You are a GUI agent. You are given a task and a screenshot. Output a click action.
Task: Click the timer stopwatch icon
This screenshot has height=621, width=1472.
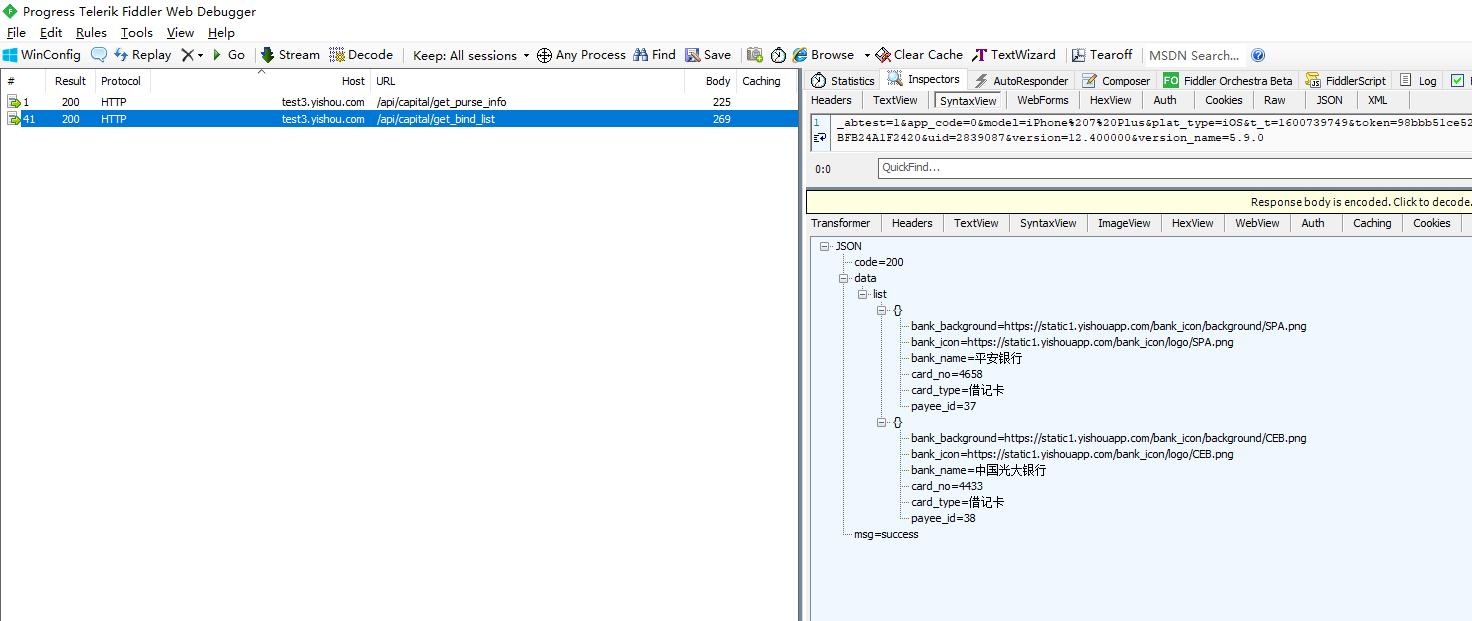[778, 55]
